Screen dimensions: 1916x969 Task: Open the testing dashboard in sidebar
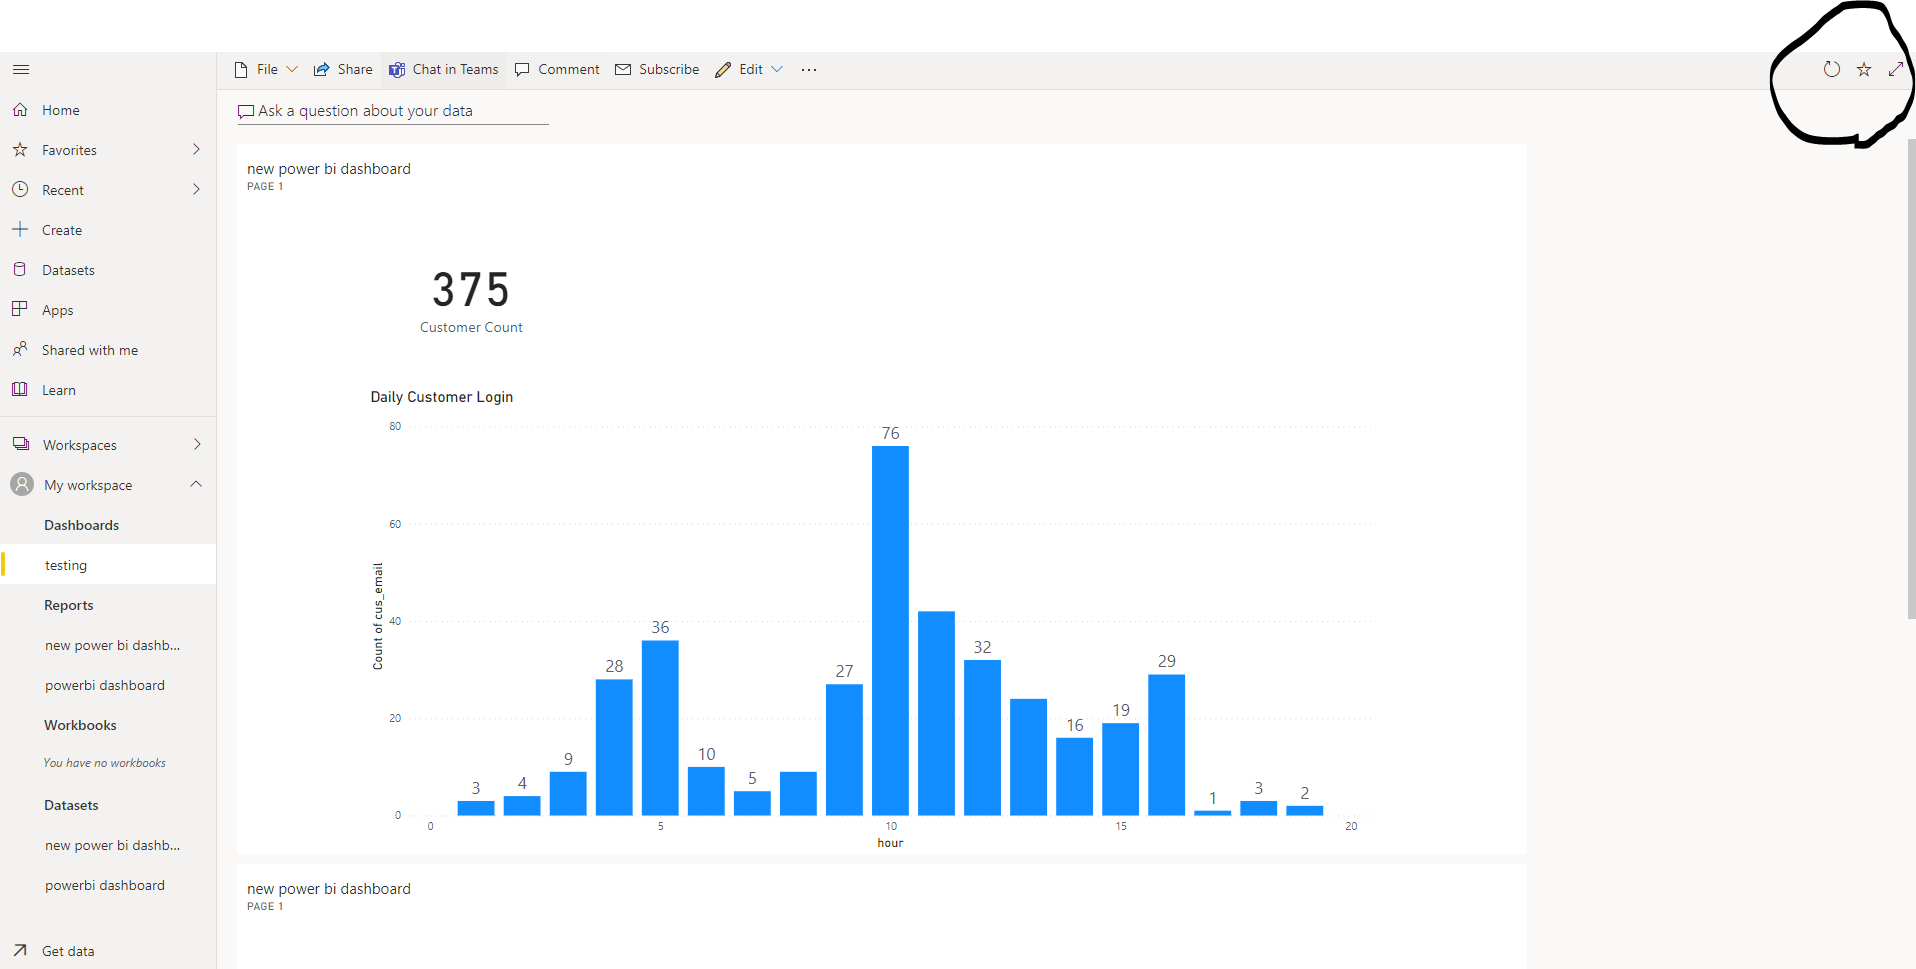(x=108, y=564)
